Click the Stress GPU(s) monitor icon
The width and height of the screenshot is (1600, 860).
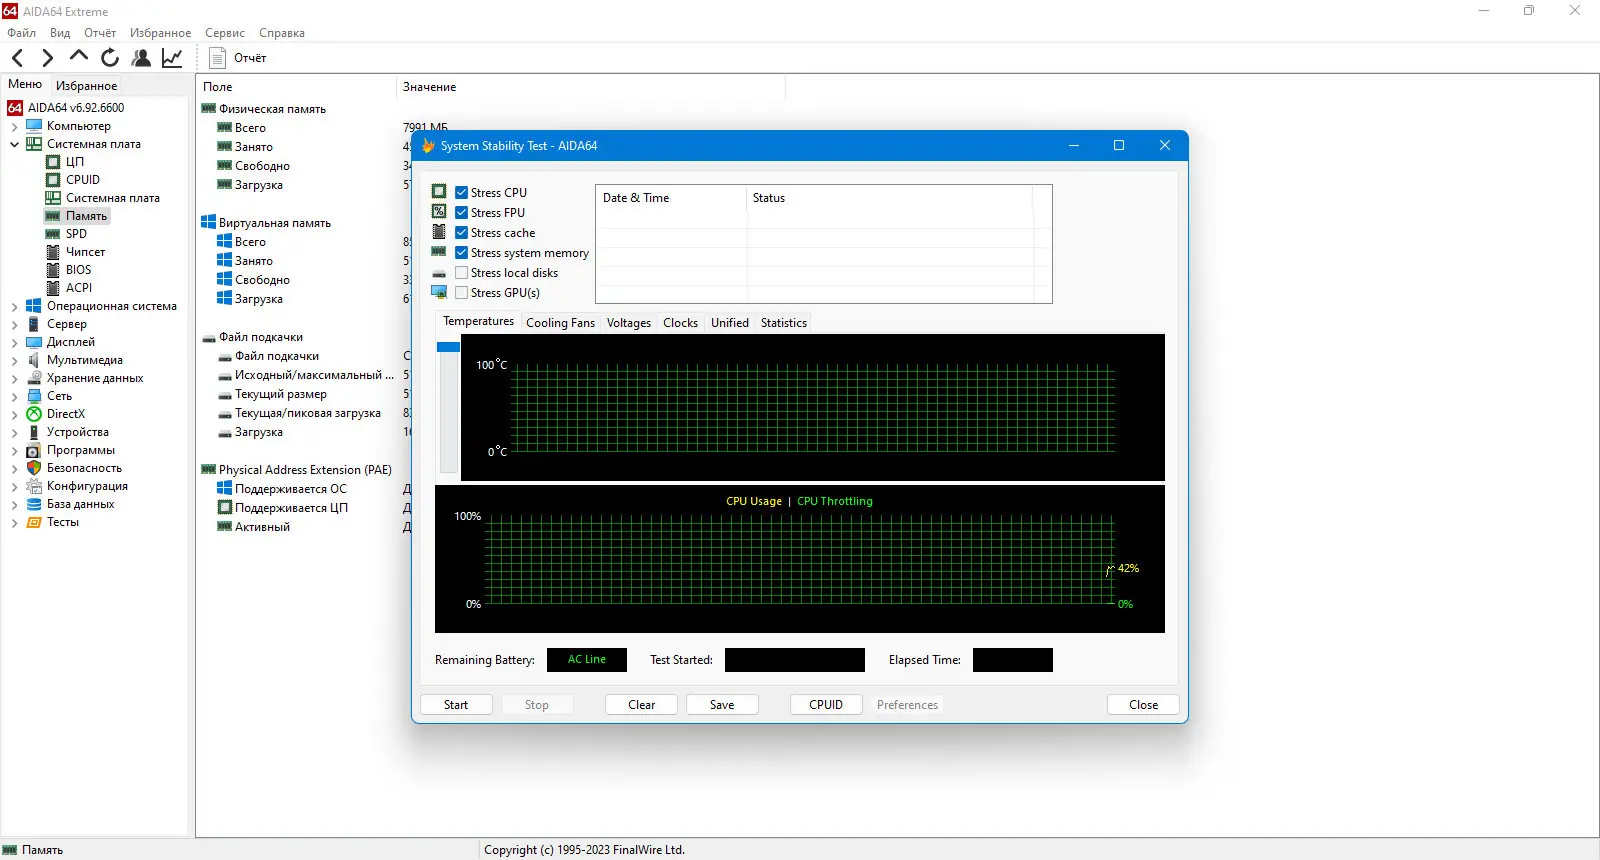coord(439,292)
